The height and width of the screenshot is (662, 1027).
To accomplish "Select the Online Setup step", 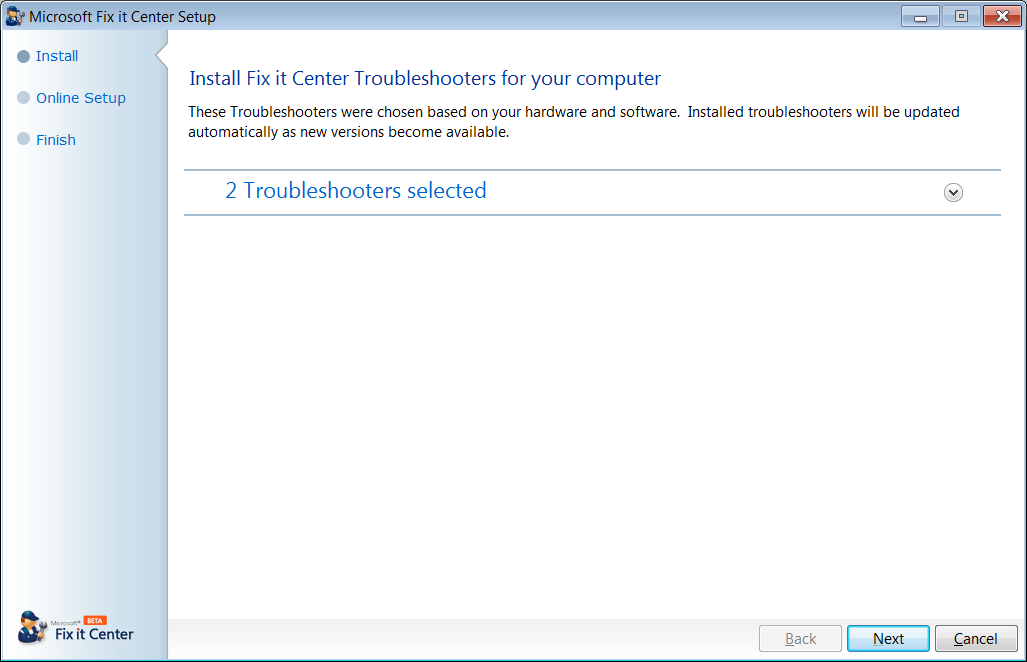I will pyautogui.click(x=81, y=98).
